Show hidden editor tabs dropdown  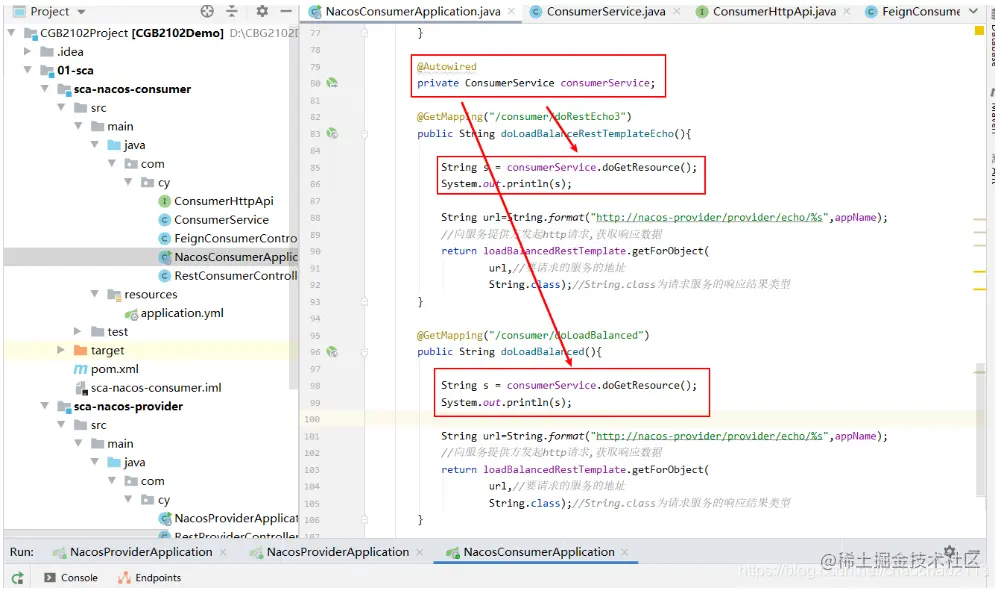click(x=973, y=11)
